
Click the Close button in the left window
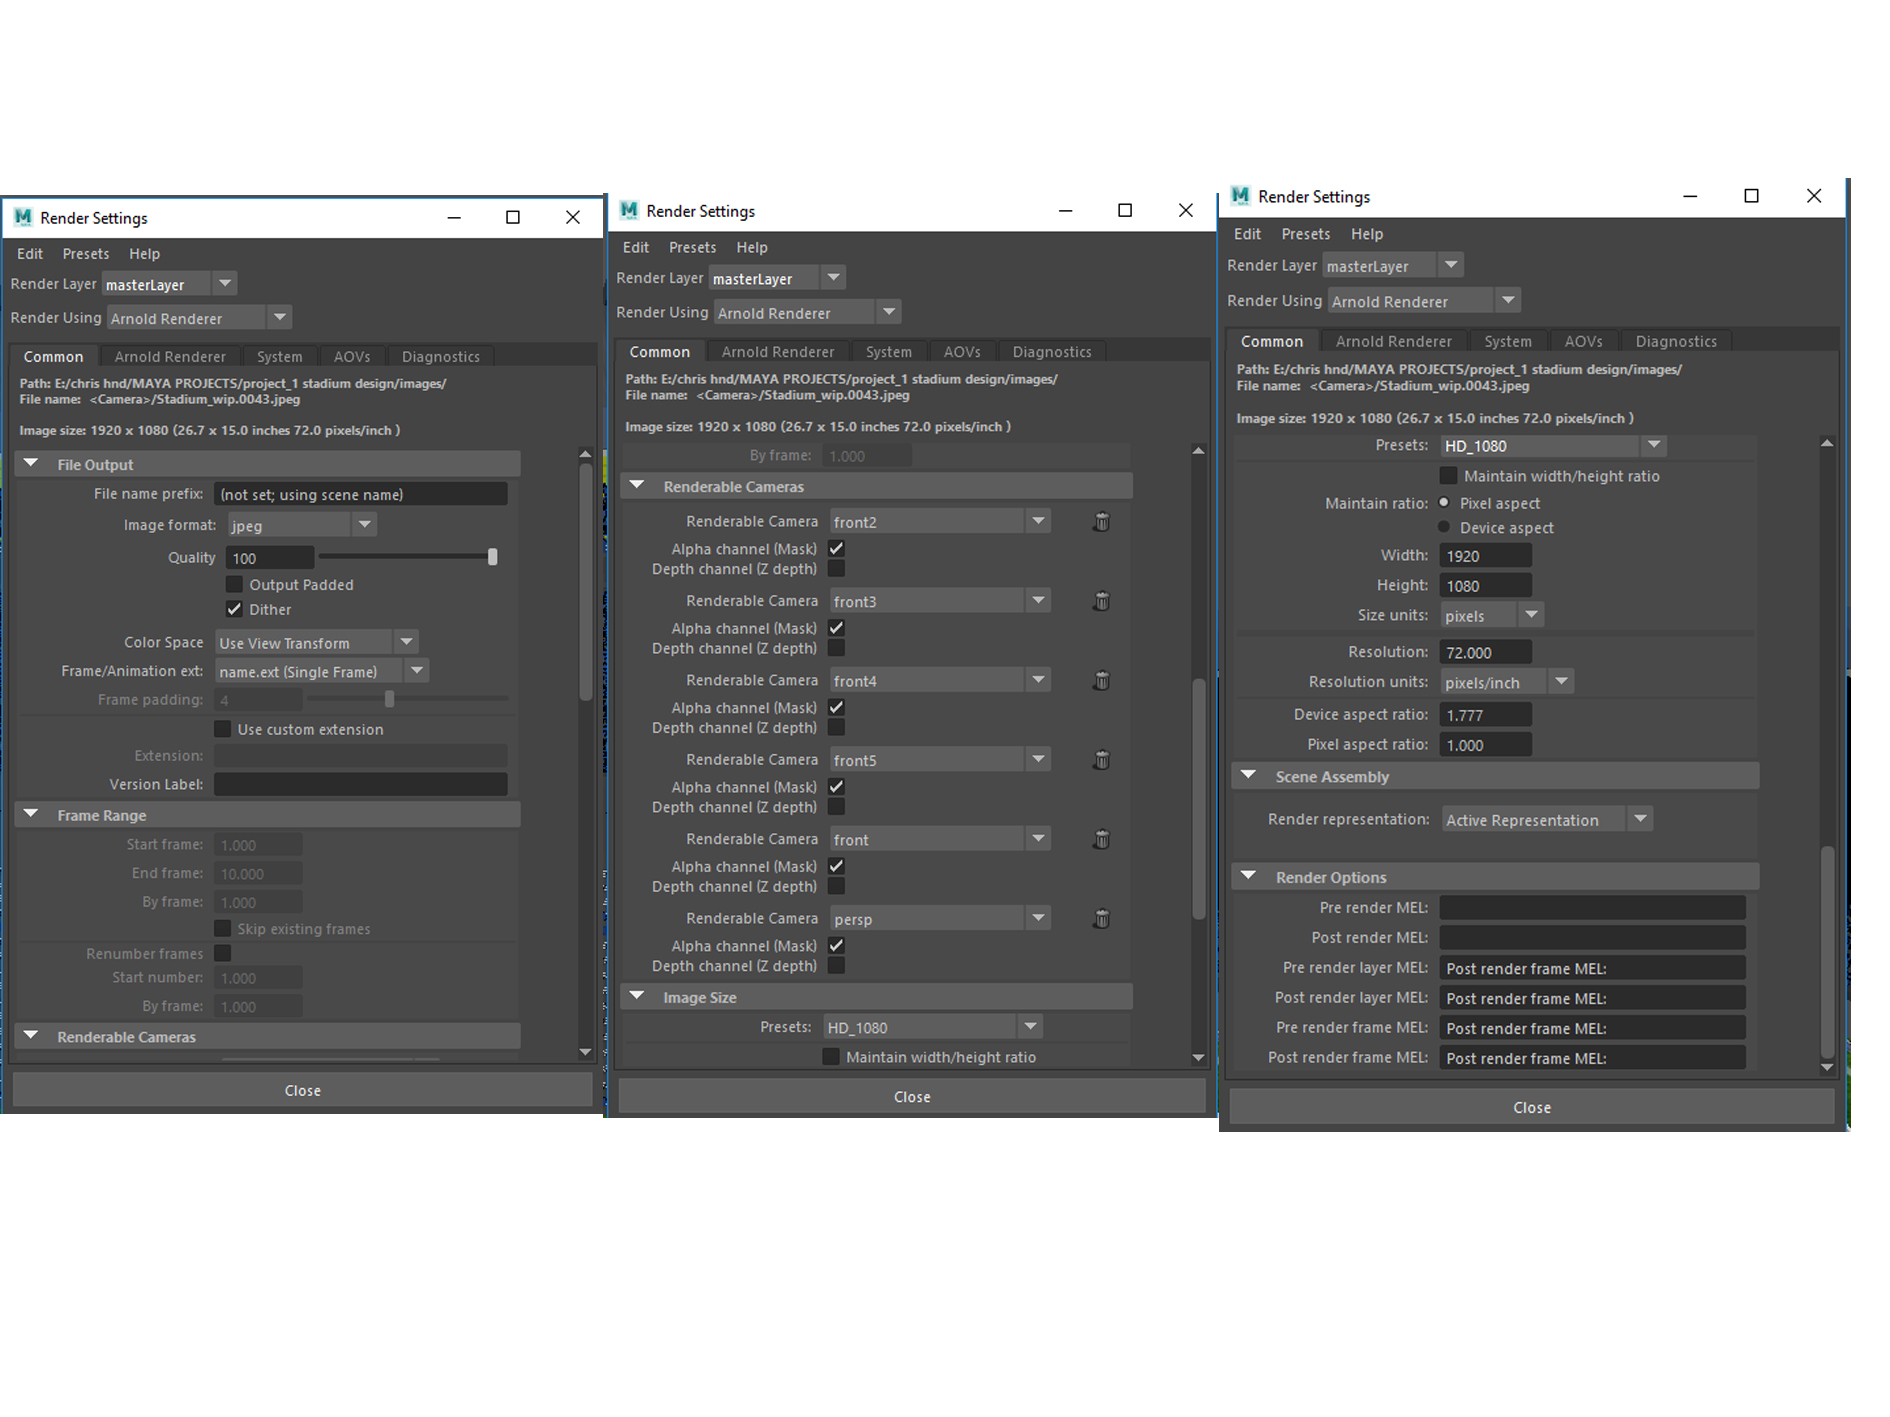click(302, 1090)
